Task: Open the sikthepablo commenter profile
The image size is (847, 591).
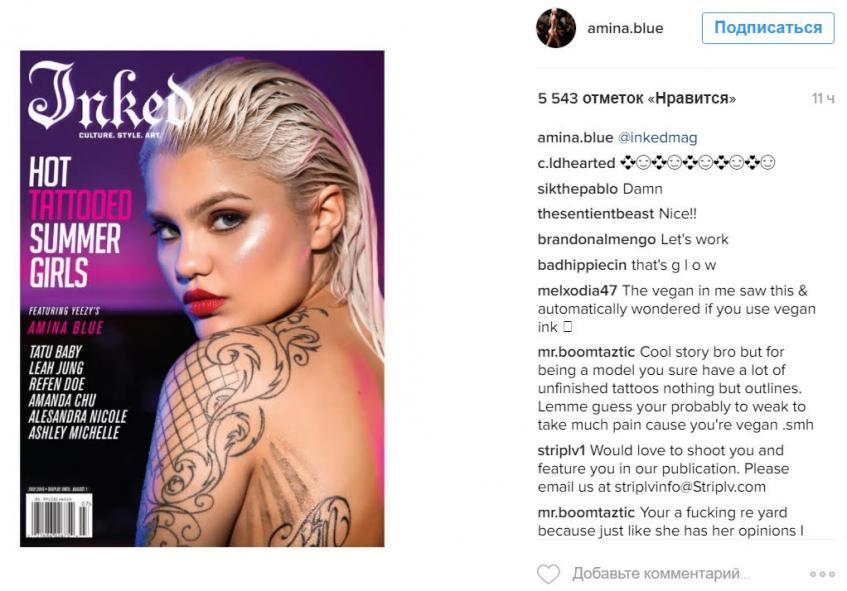Action: coord(577,189)
